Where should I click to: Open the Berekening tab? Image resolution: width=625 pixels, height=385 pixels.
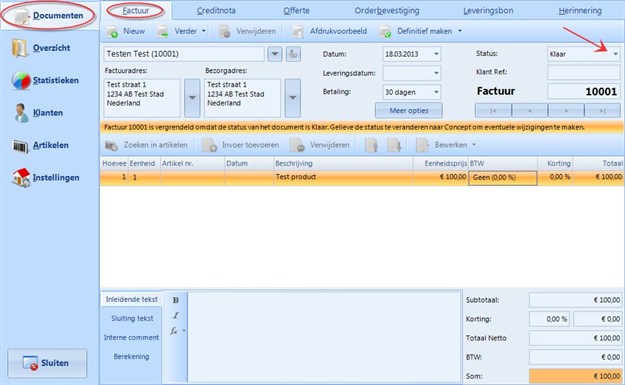click(x=131, y=357)
